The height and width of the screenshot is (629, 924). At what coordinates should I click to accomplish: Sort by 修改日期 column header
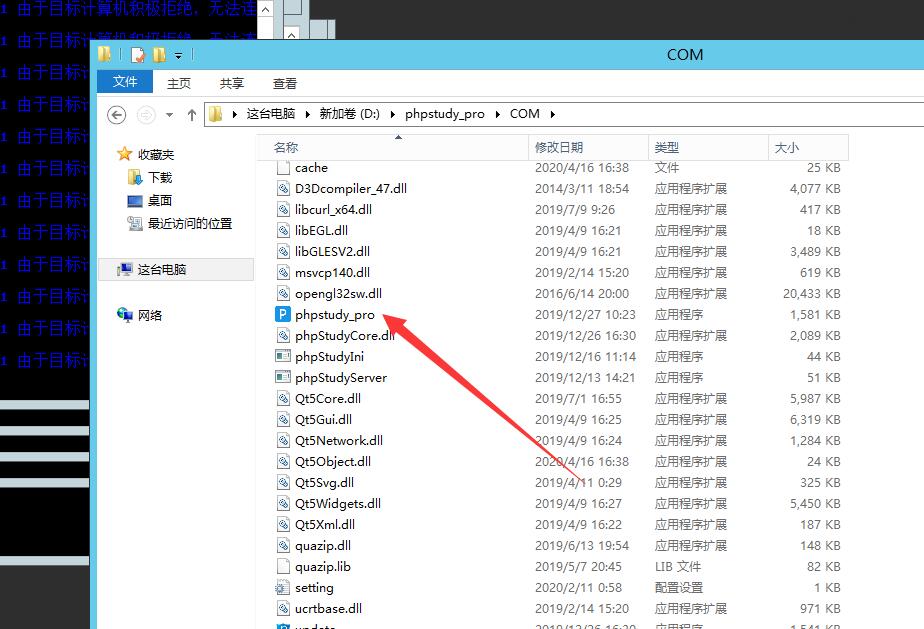pyautogui.click(x=559, y=147)
